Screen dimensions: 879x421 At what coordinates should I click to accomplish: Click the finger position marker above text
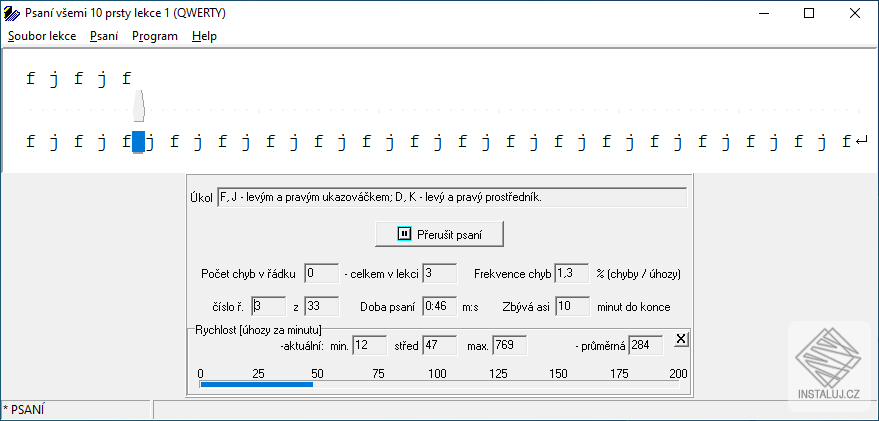point(139,105)
